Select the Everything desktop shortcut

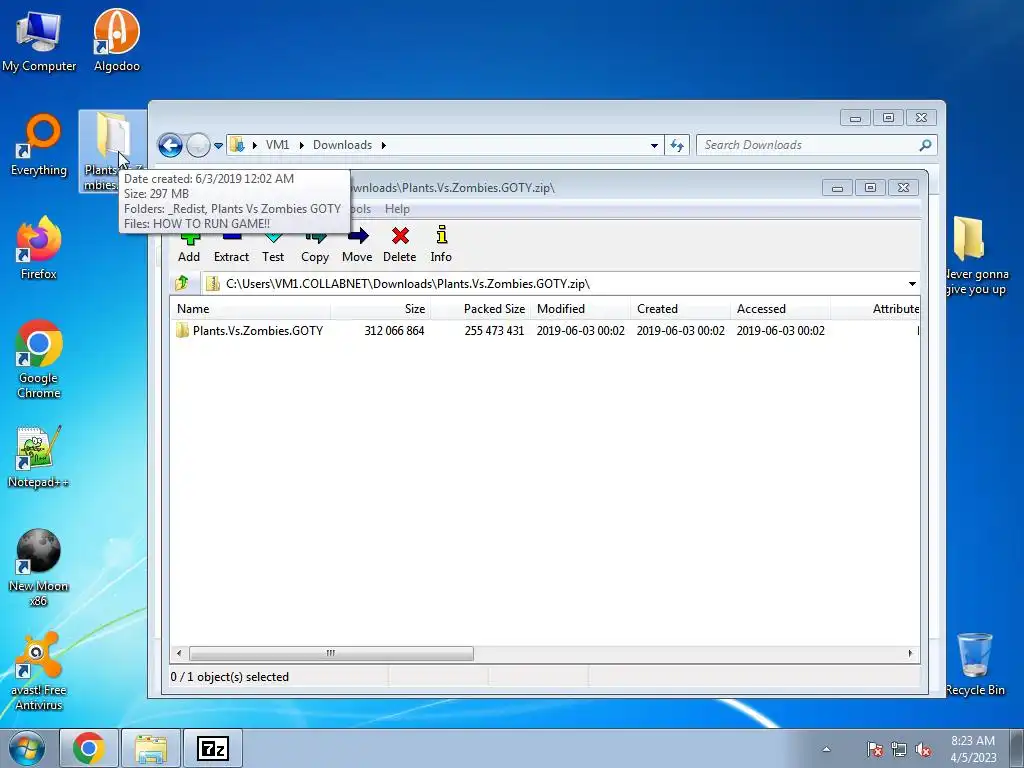(39, 145)
